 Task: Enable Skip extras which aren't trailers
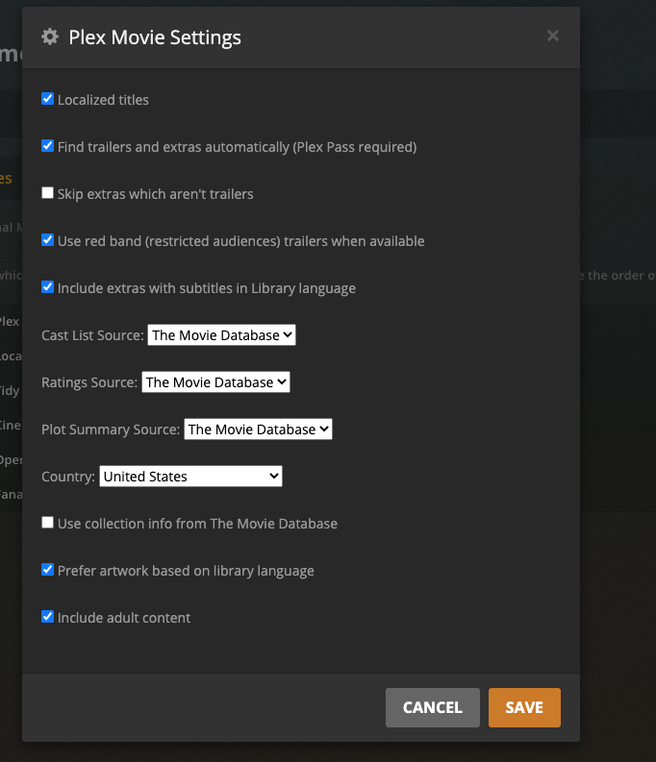pos(48,193)
